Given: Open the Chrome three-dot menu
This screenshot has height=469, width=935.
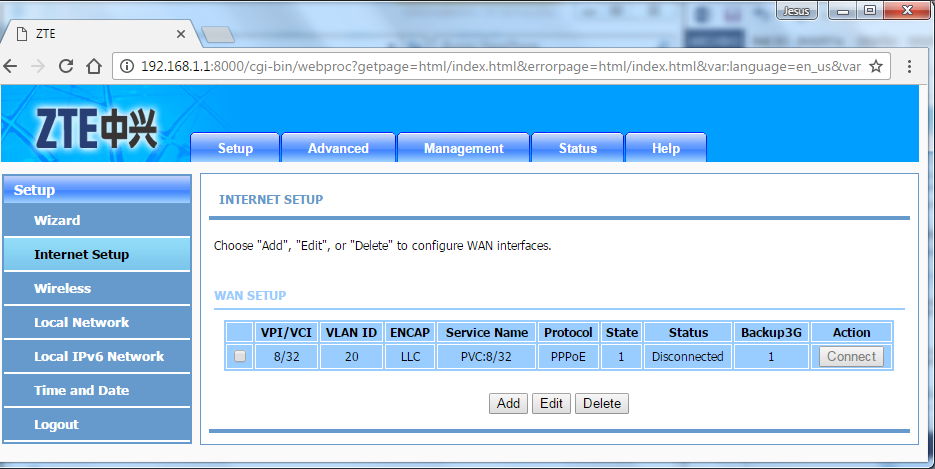Looking at the screenshot, I should point(909,66).
